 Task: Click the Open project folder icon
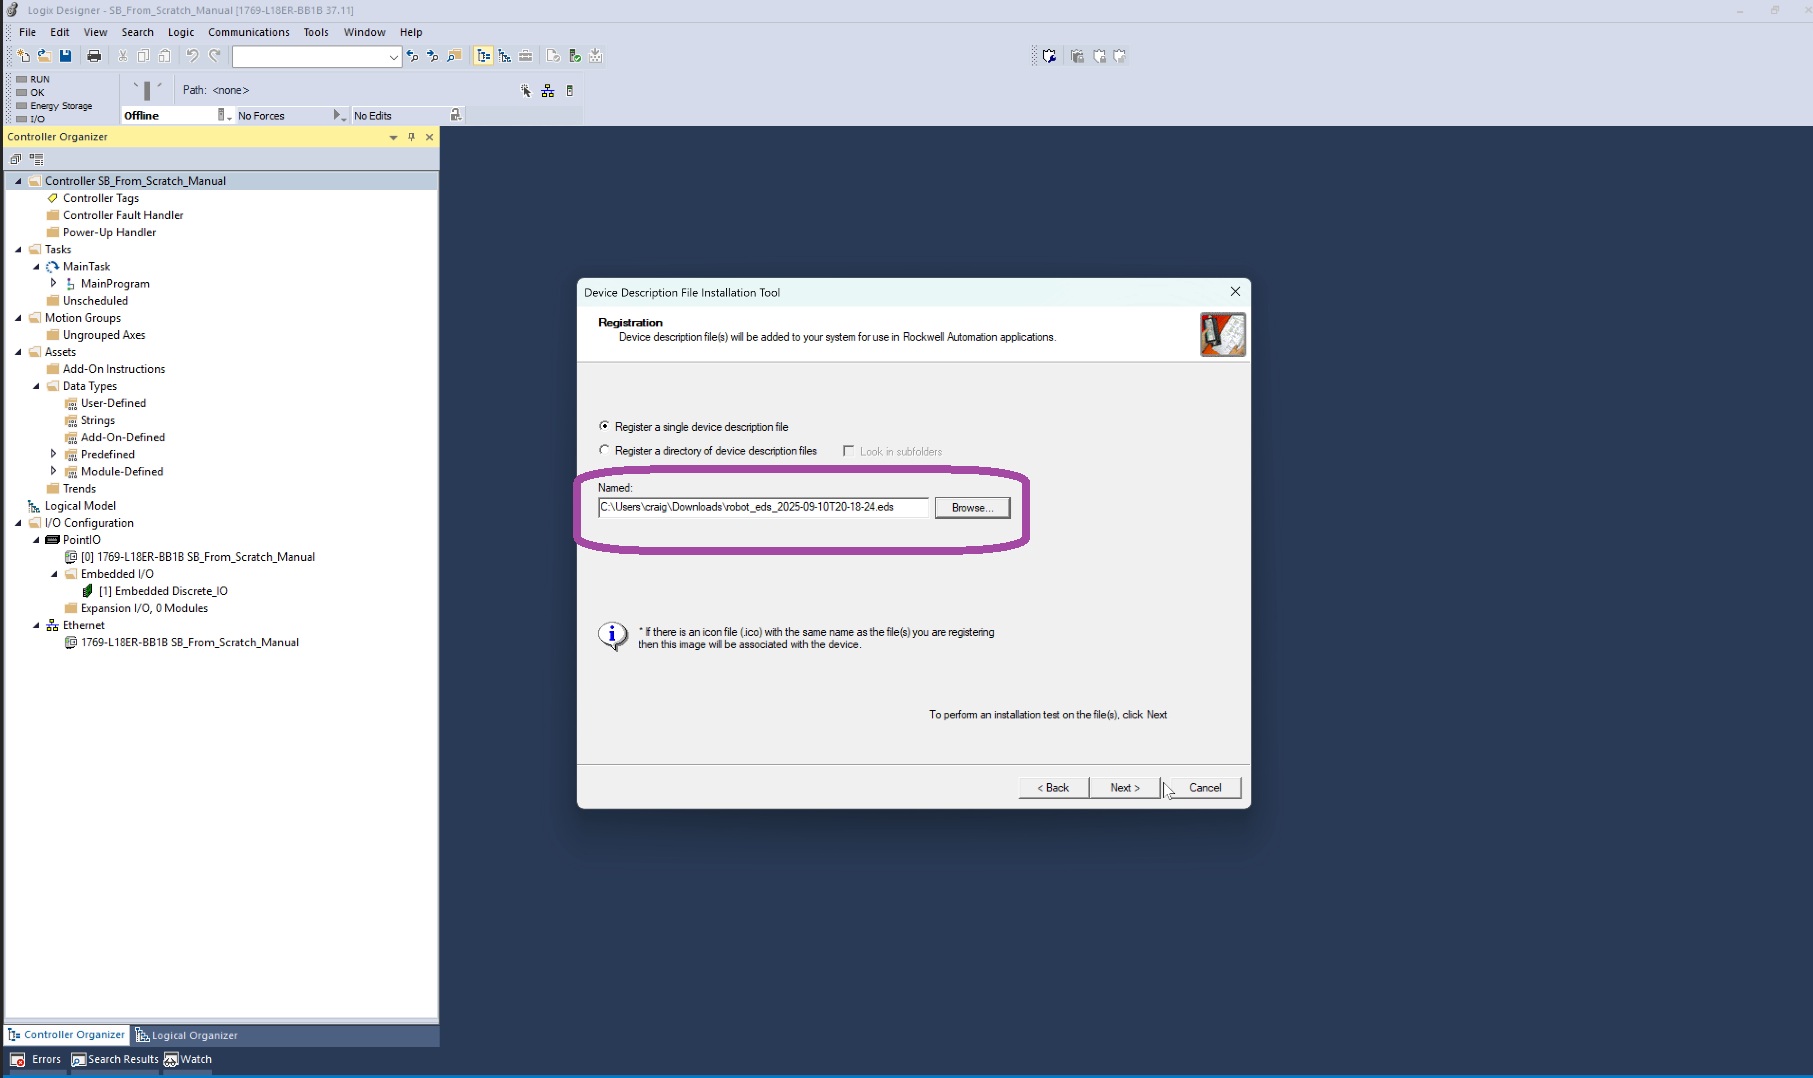44,56
